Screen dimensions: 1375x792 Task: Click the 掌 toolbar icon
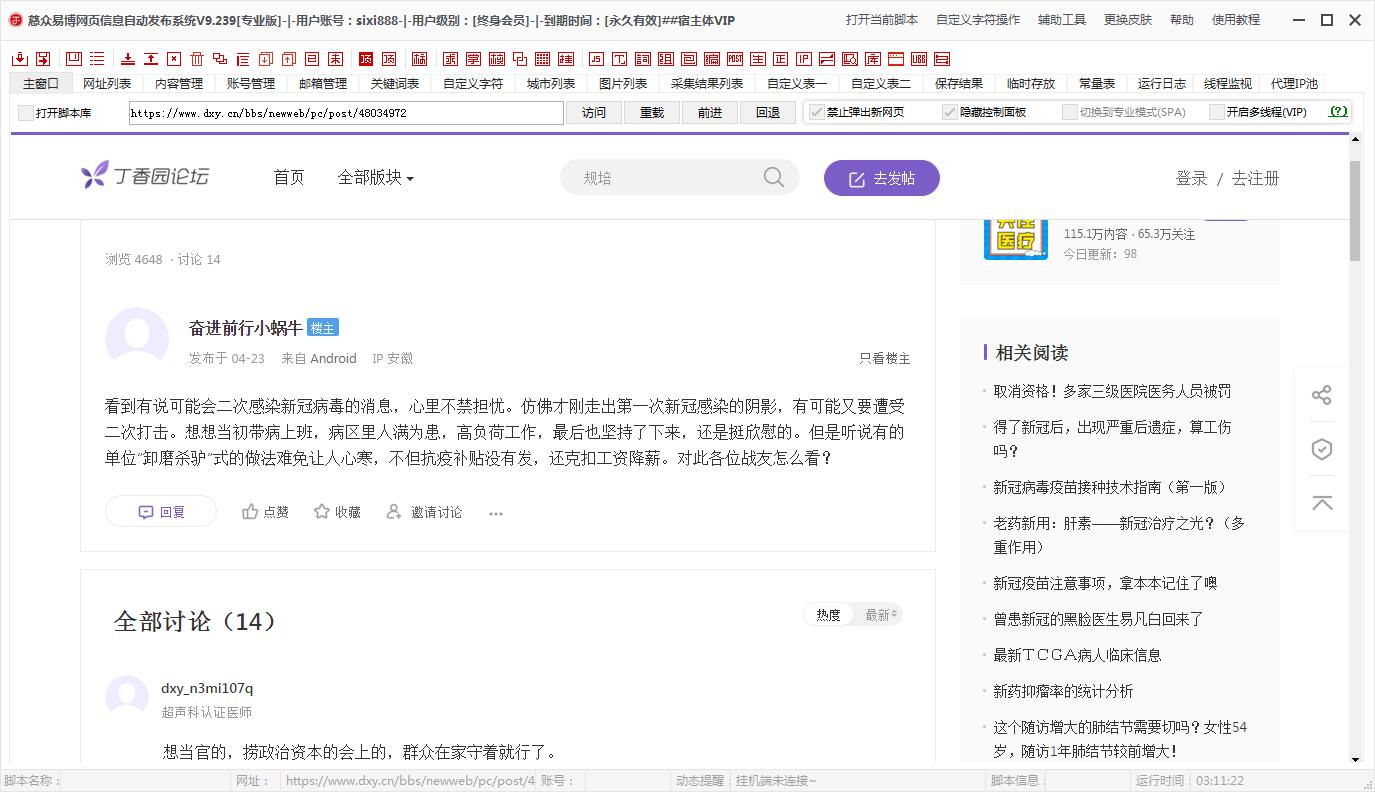[x=474, y=59]
